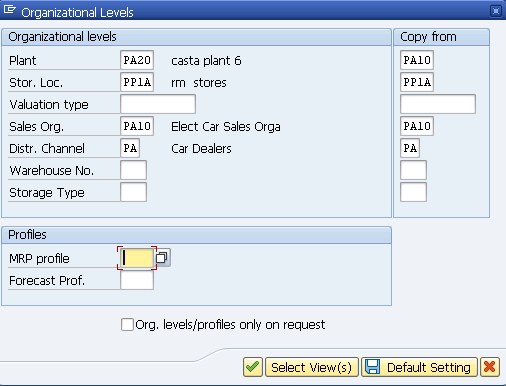The height and width of the screenshot is (386, 506).
Task: Click the Plant field containing PA20
Action: tap(137, 60)
